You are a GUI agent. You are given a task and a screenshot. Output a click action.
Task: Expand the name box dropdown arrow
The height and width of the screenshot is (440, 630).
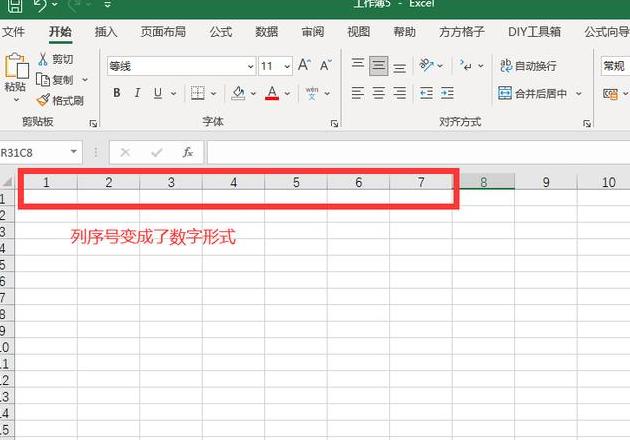click(x=74, y=152)
